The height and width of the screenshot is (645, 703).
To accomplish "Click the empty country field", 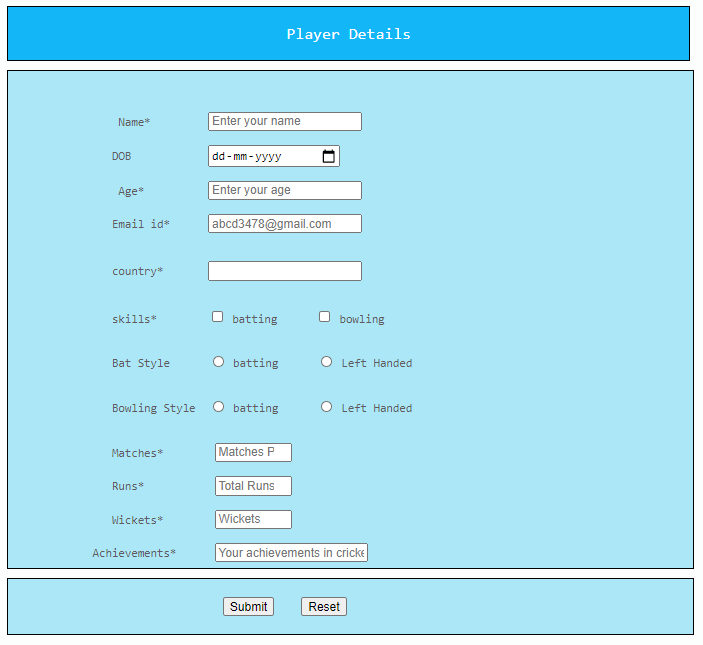I will pos(285,271).
